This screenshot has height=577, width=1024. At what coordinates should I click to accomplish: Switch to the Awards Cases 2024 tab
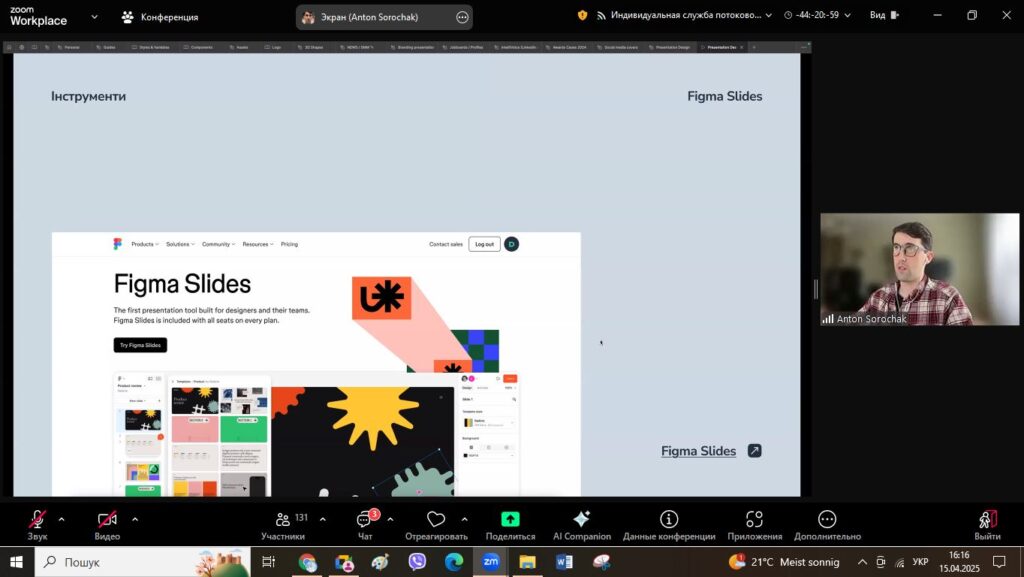567,47
